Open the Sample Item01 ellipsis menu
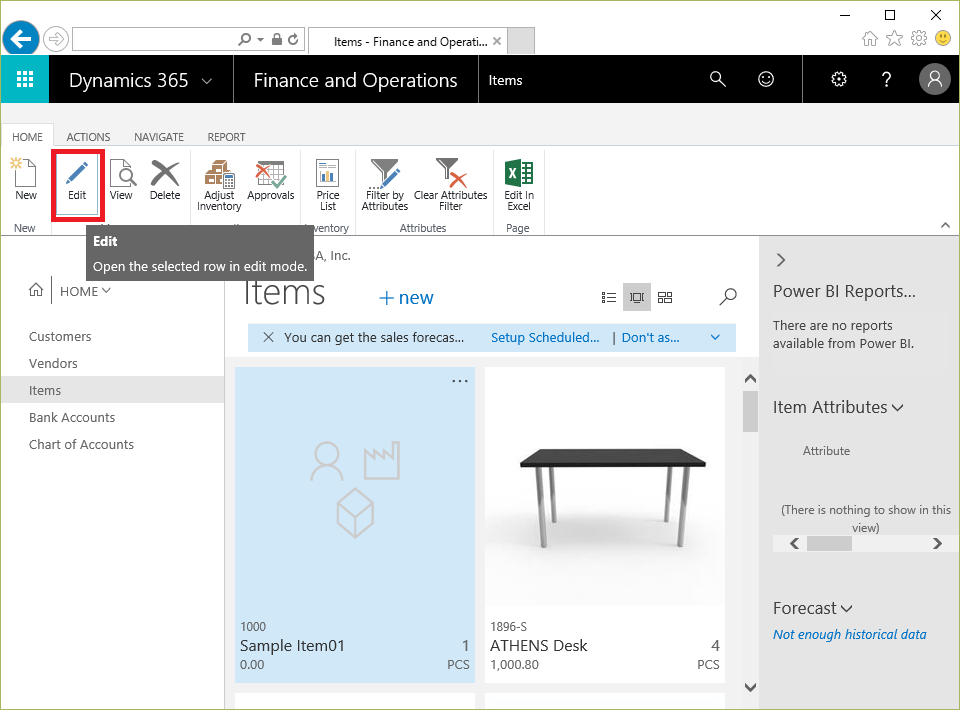This screenshot has width=960, height=710. [460, 381]
